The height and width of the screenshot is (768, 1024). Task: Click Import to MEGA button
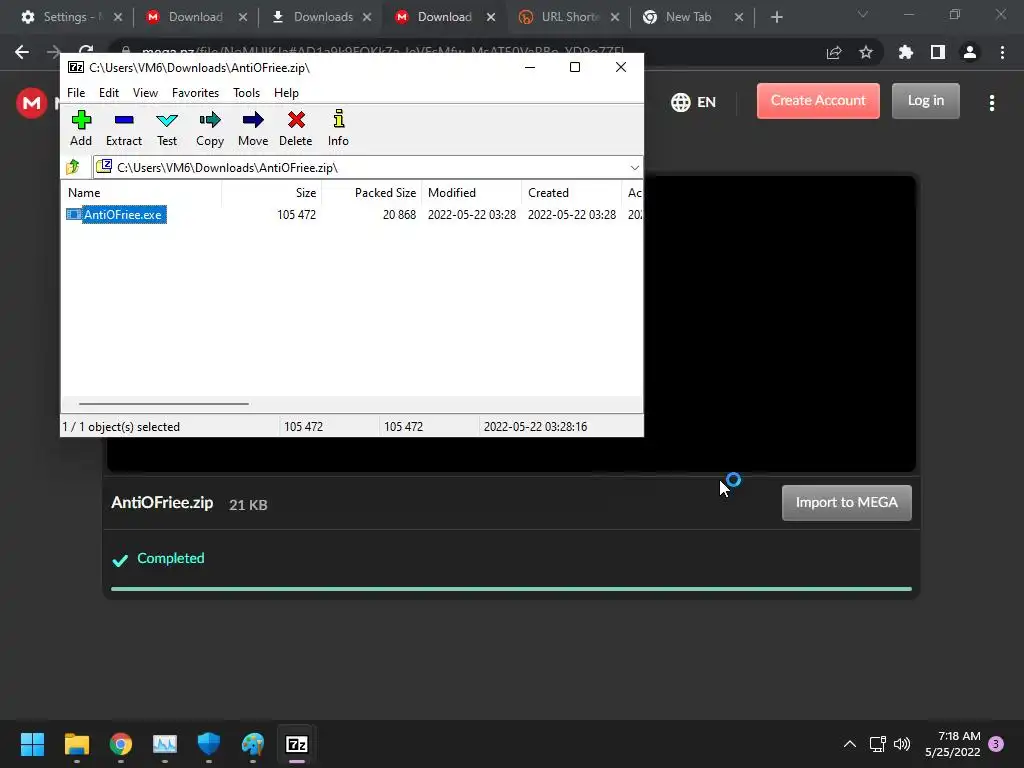[846, 502]
